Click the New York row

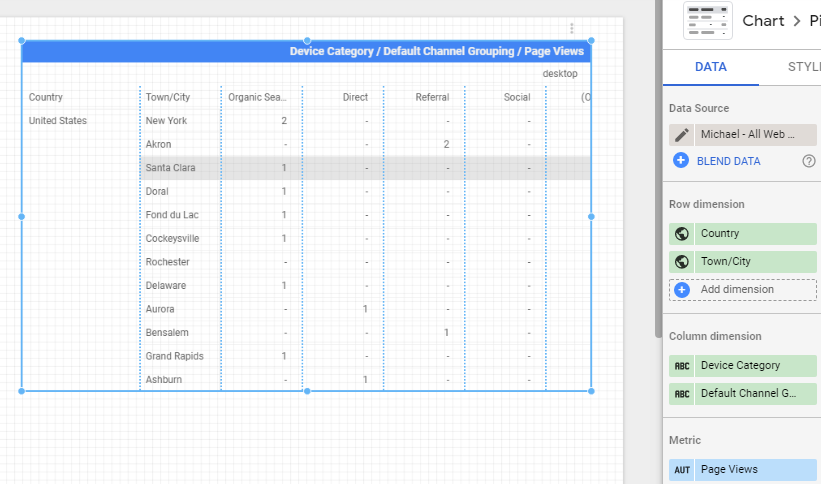365,121
